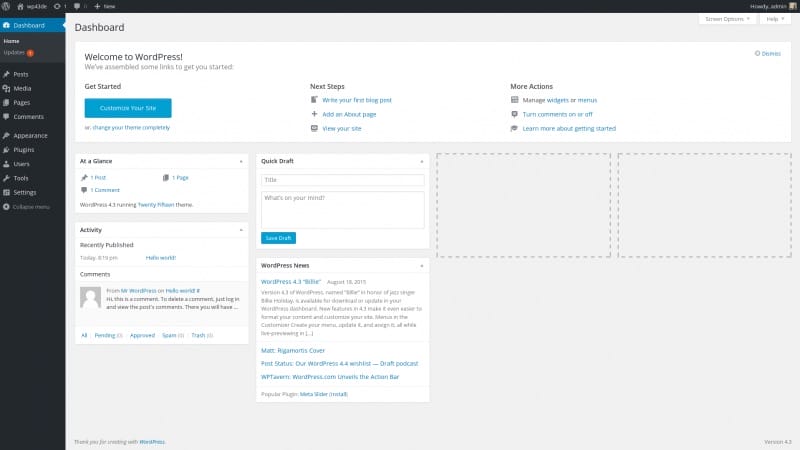The width and height of the screenshot is (800, 450).
Task: Open the Settings menu item
Action: (25, 192)
